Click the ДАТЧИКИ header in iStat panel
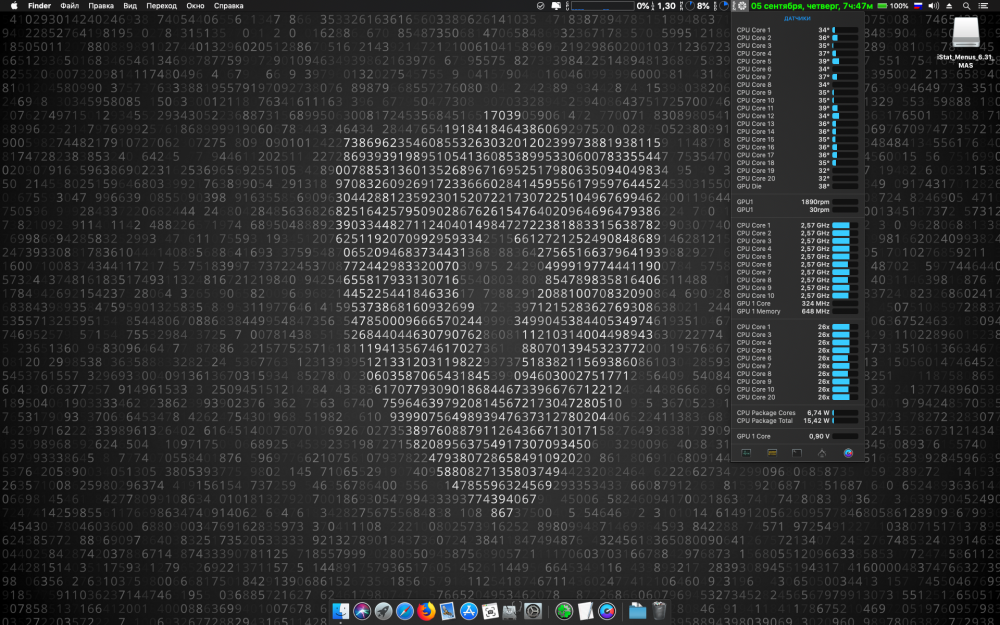This screenshot has height=625, width=1000. [x=797, y=18]
